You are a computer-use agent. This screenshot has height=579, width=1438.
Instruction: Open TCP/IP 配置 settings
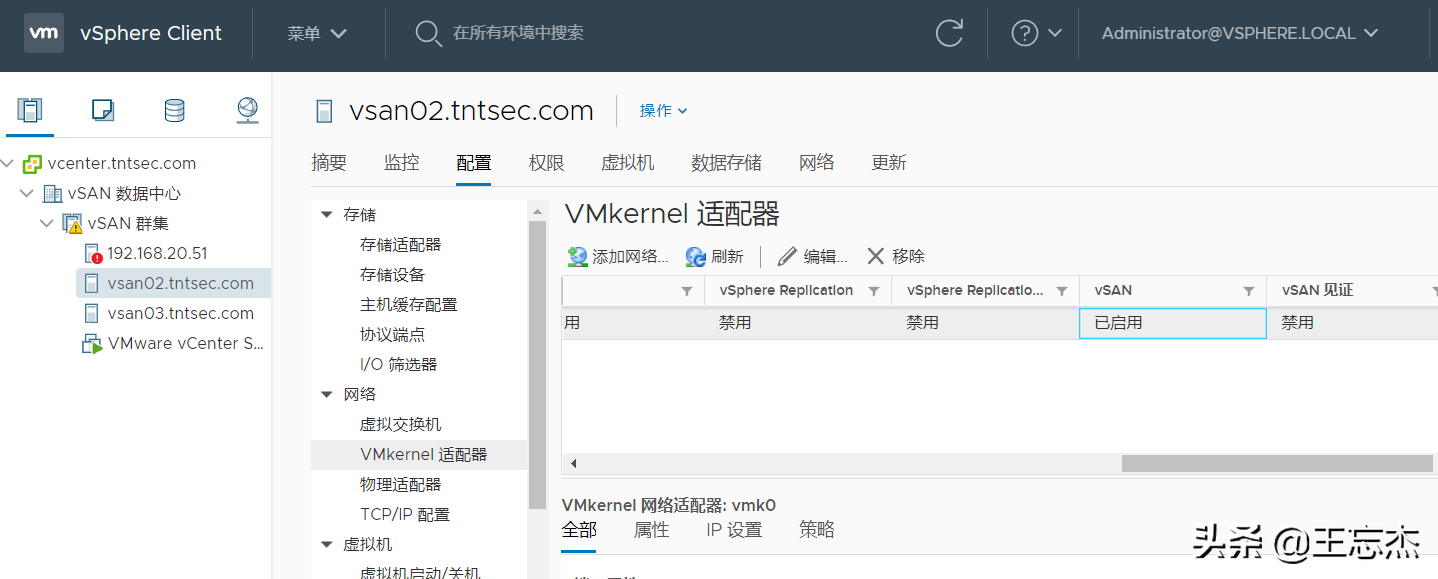coord(405,515)
